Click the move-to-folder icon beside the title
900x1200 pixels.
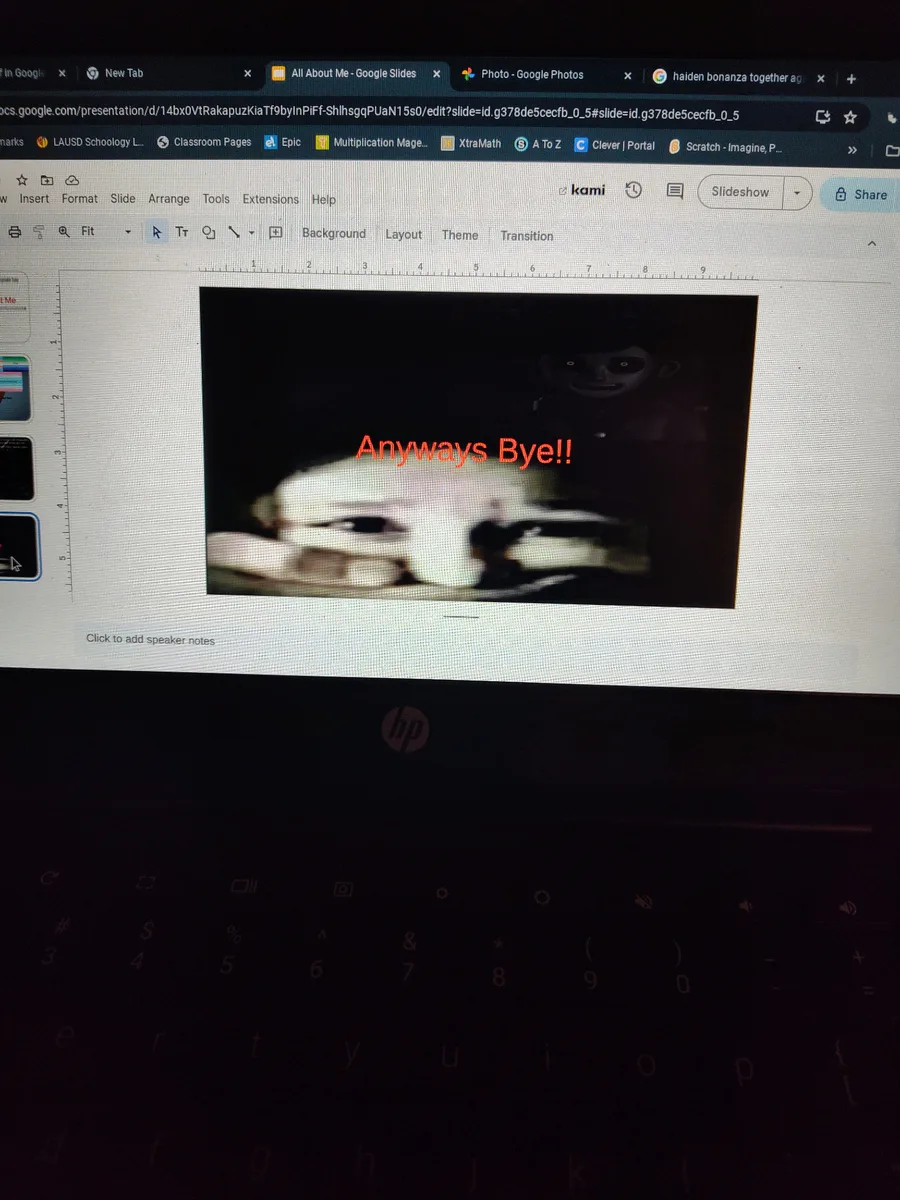click(x=47, y=180)
